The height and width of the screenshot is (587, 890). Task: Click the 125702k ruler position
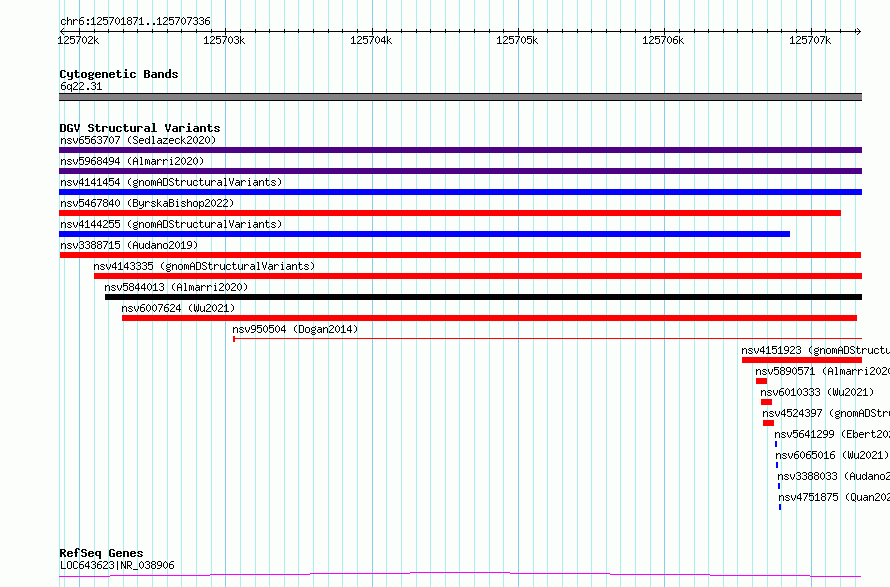point(78,40)
